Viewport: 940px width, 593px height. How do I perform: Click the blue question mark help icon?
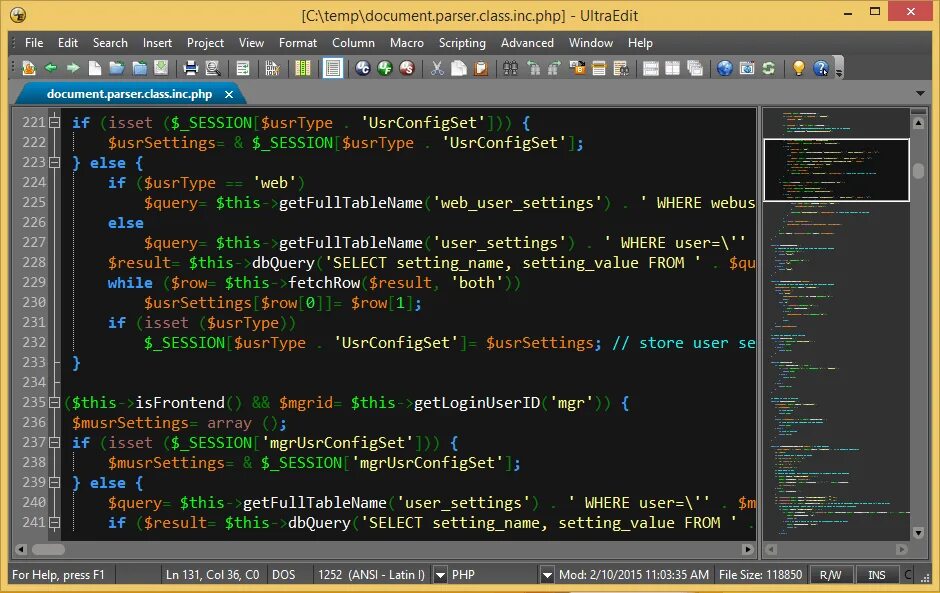tap(821, 68)
